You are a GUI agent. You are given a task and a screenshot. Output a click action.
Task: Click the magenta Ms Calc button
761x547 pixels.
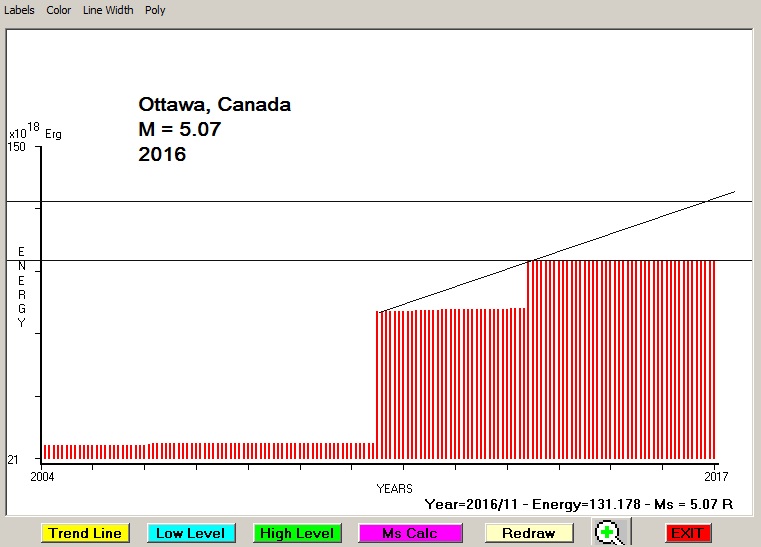tap(411, 533)
